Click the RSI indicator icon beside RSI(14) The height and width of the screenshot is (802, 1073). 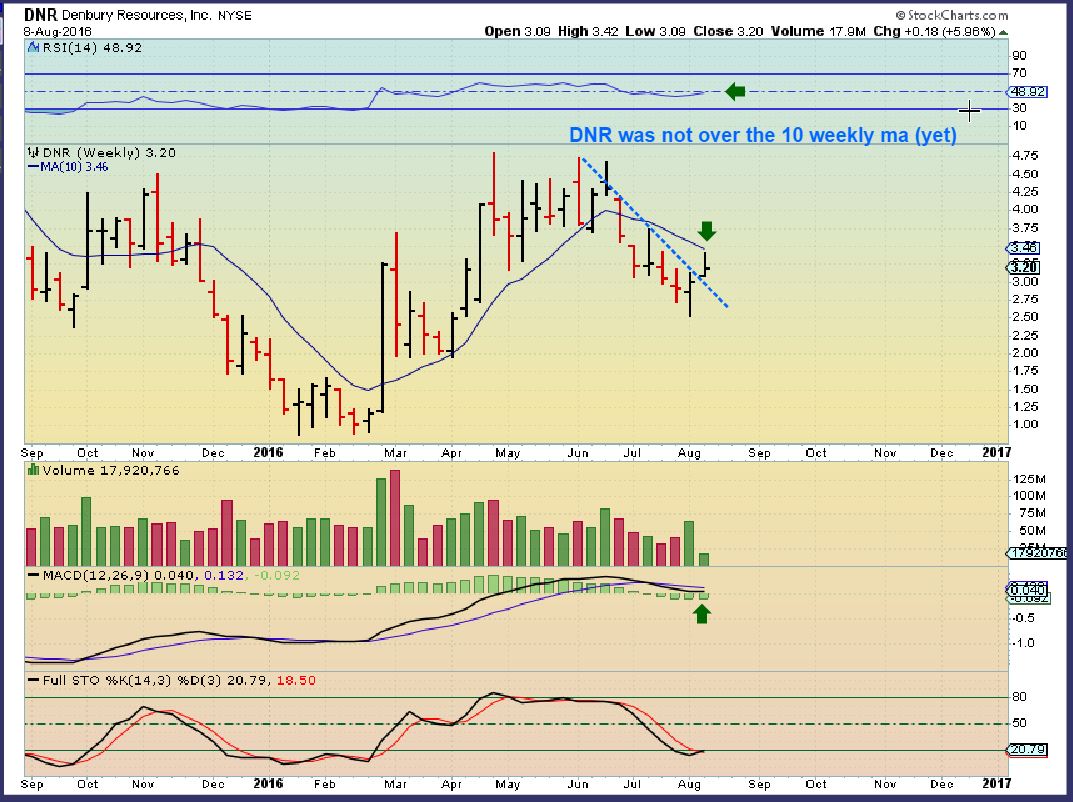pyautogui.click(x=34, y=48)
